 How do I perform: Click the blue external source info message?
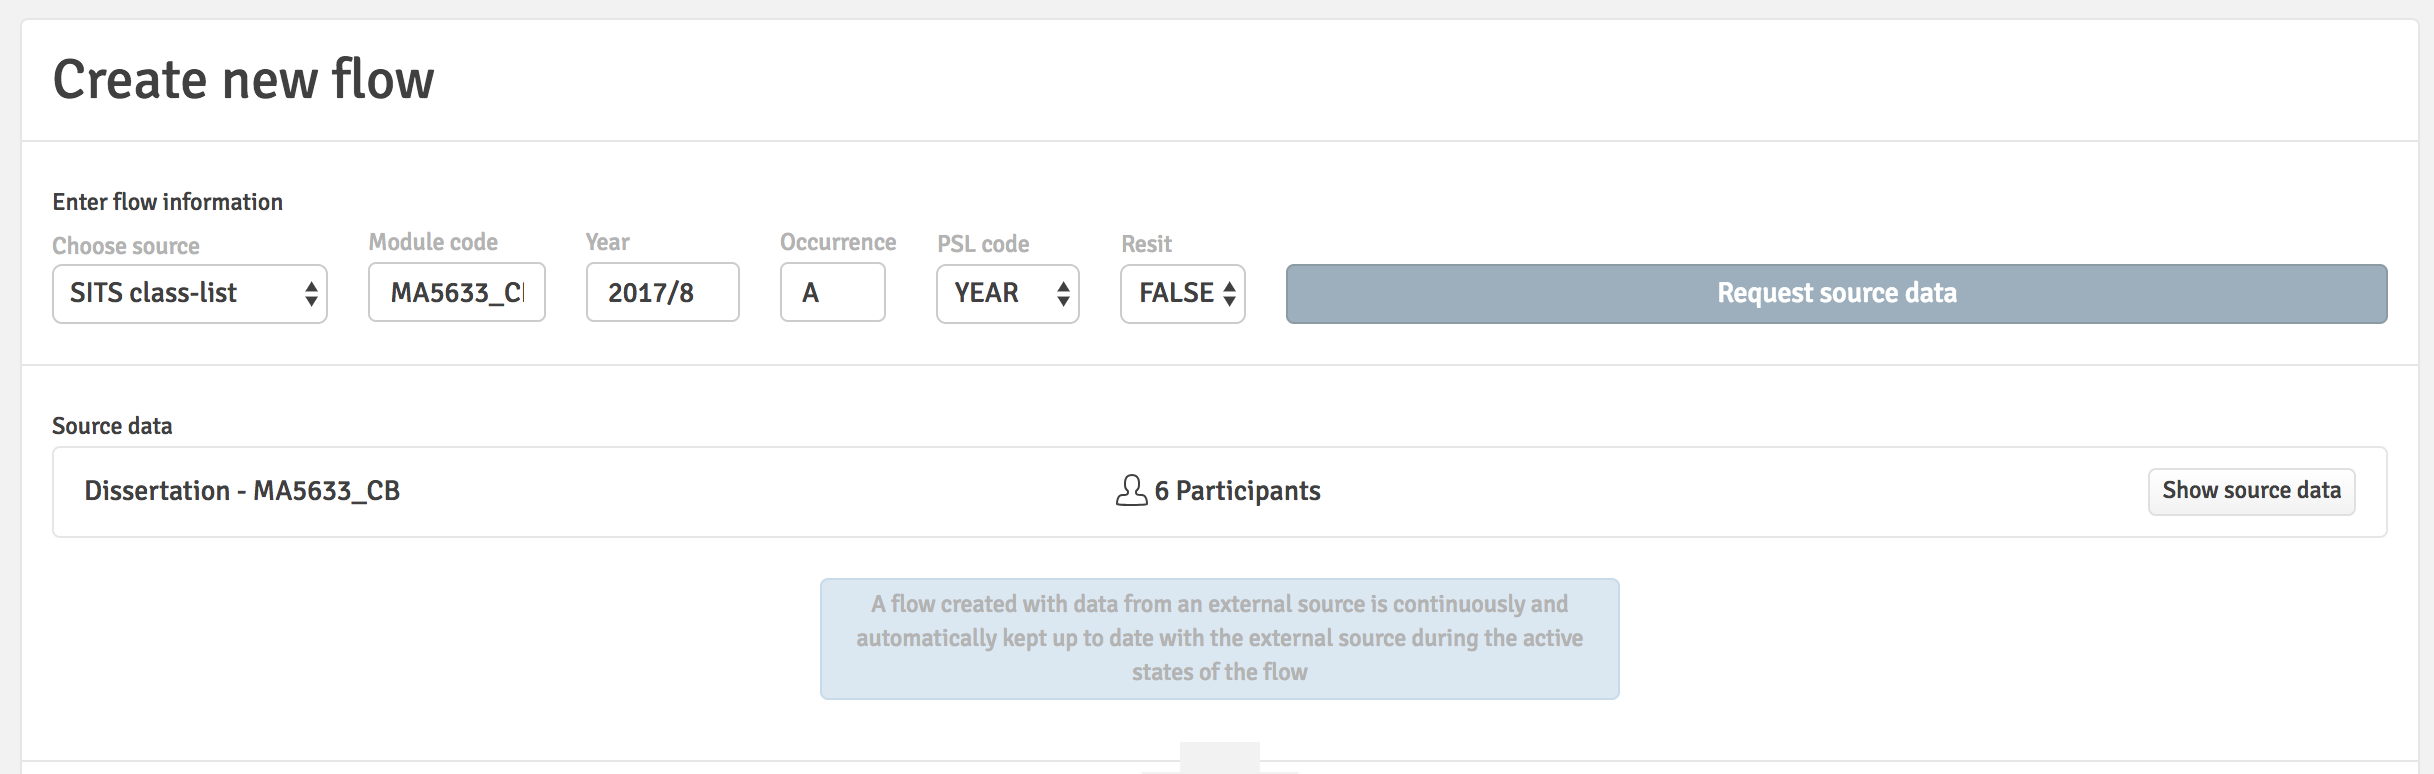point(1219,638)
